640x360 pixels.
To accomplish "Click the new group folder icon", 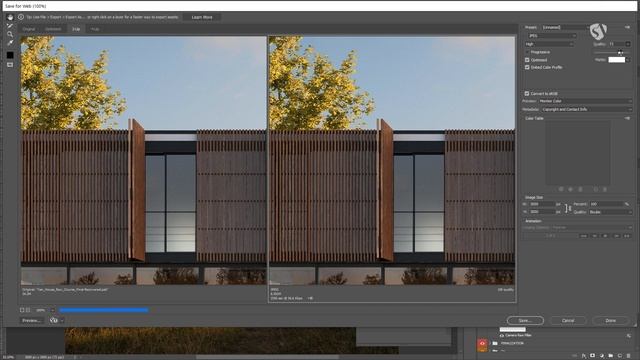I will click(x=611, y=356).
